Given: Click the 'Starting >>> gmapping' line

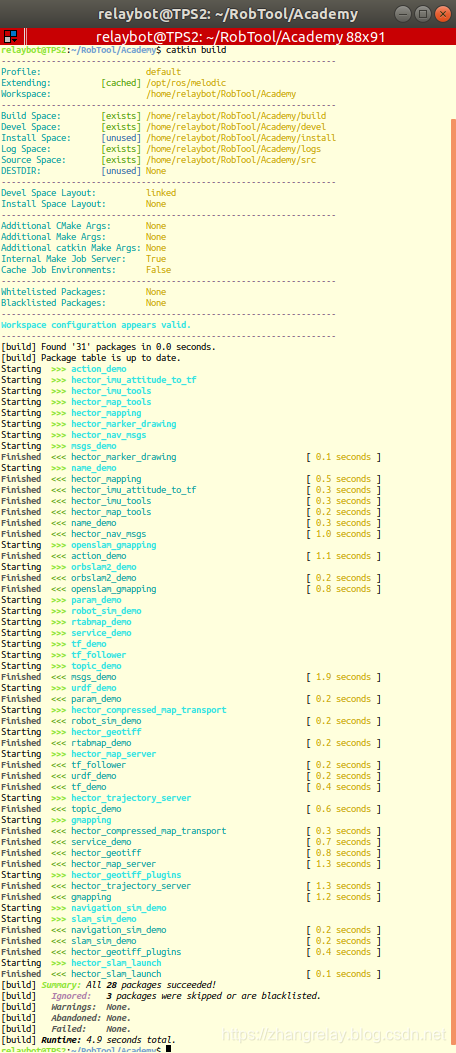Looking at the screenshot, I should tap(56, 820).
